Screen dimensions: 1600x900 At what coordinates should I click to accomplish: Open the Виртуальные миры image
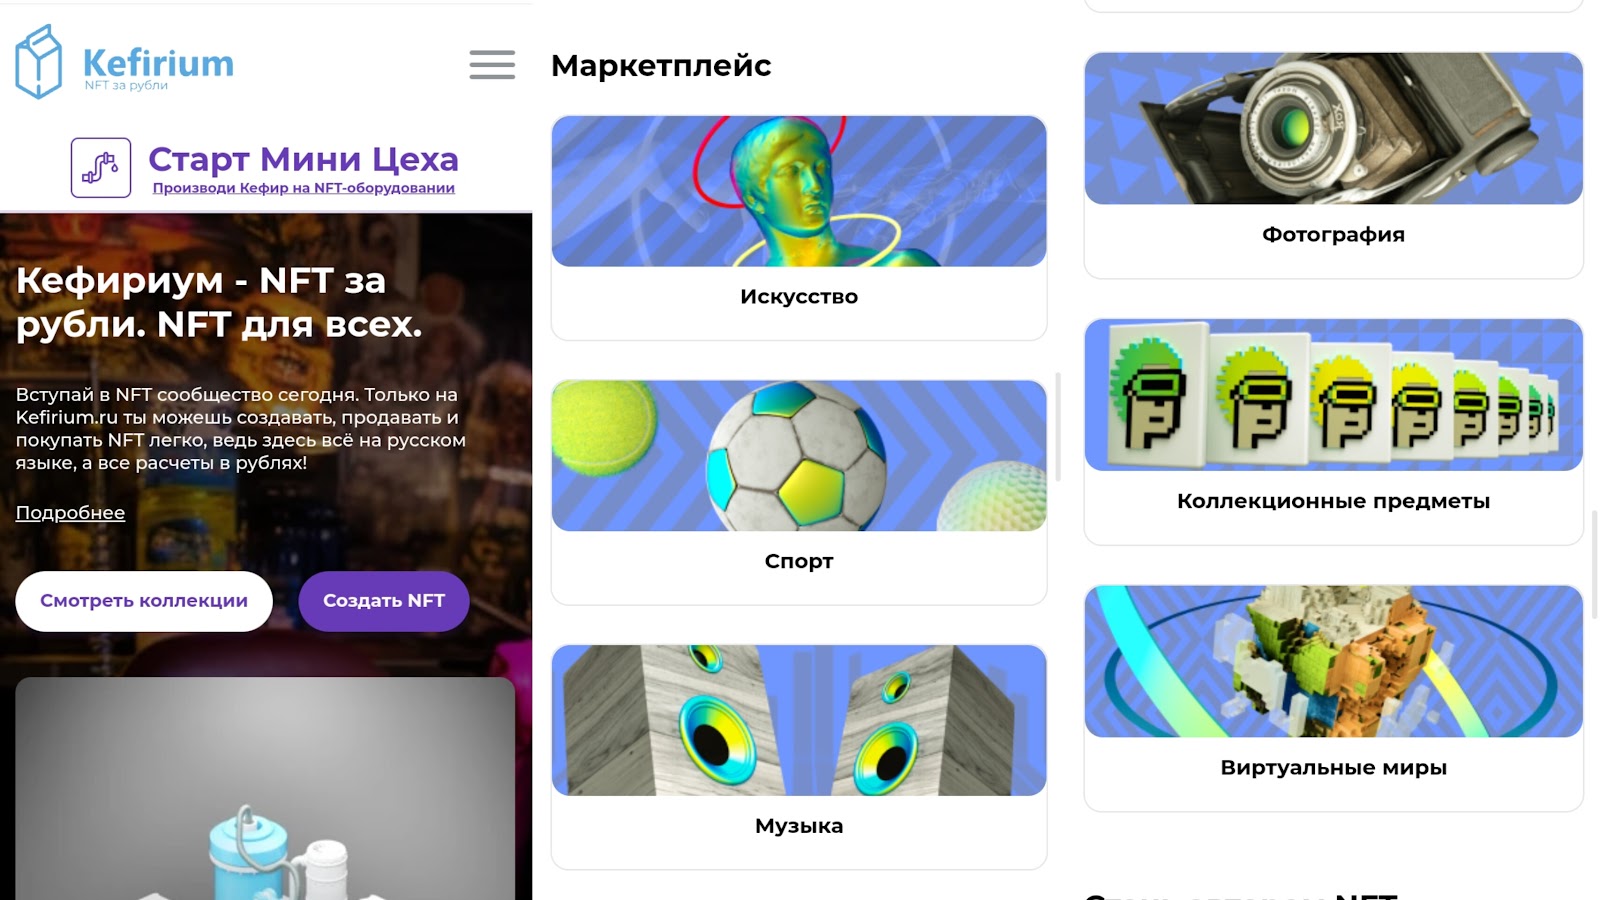(1333, 661)
